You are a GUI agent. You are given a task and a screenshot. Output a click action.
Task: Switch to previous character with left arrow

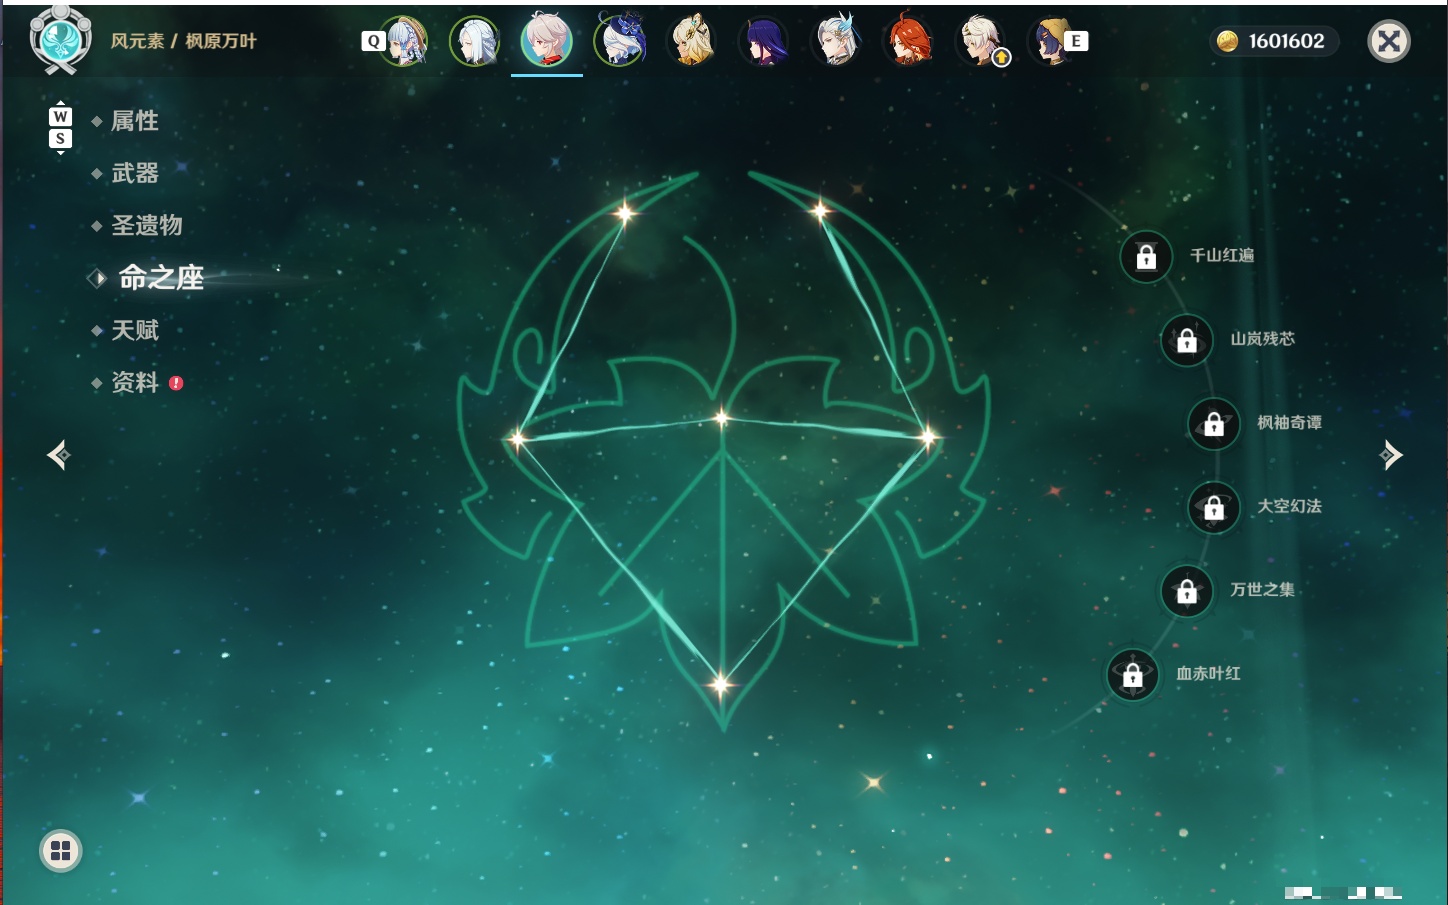(59, 455)
